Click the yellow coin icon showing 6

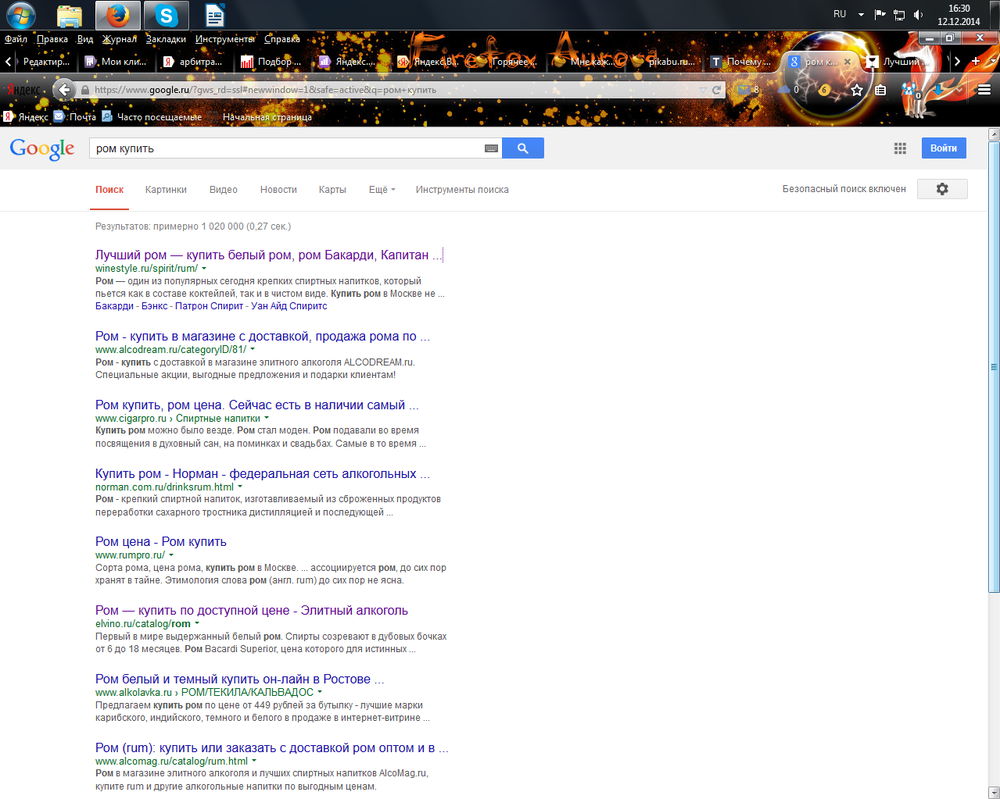click(x=824, y=90)
